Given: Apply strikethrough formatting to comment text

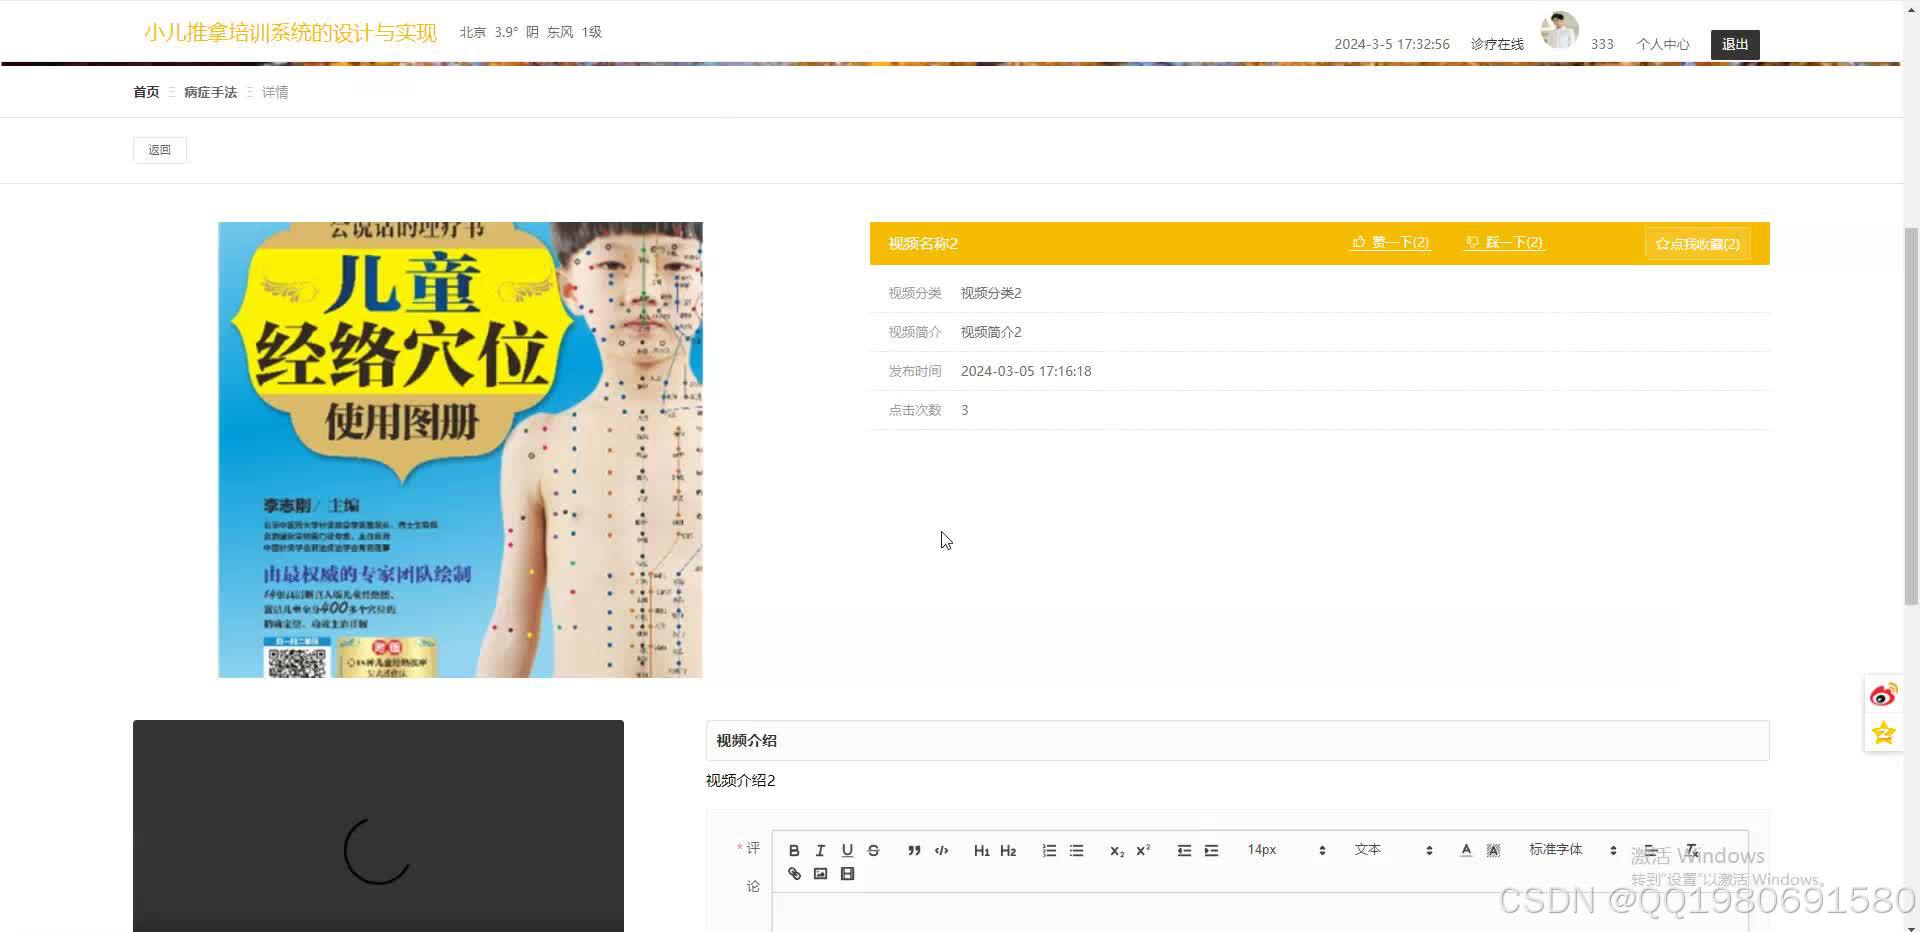Looking at the screenshot, I should coord(873,849).
